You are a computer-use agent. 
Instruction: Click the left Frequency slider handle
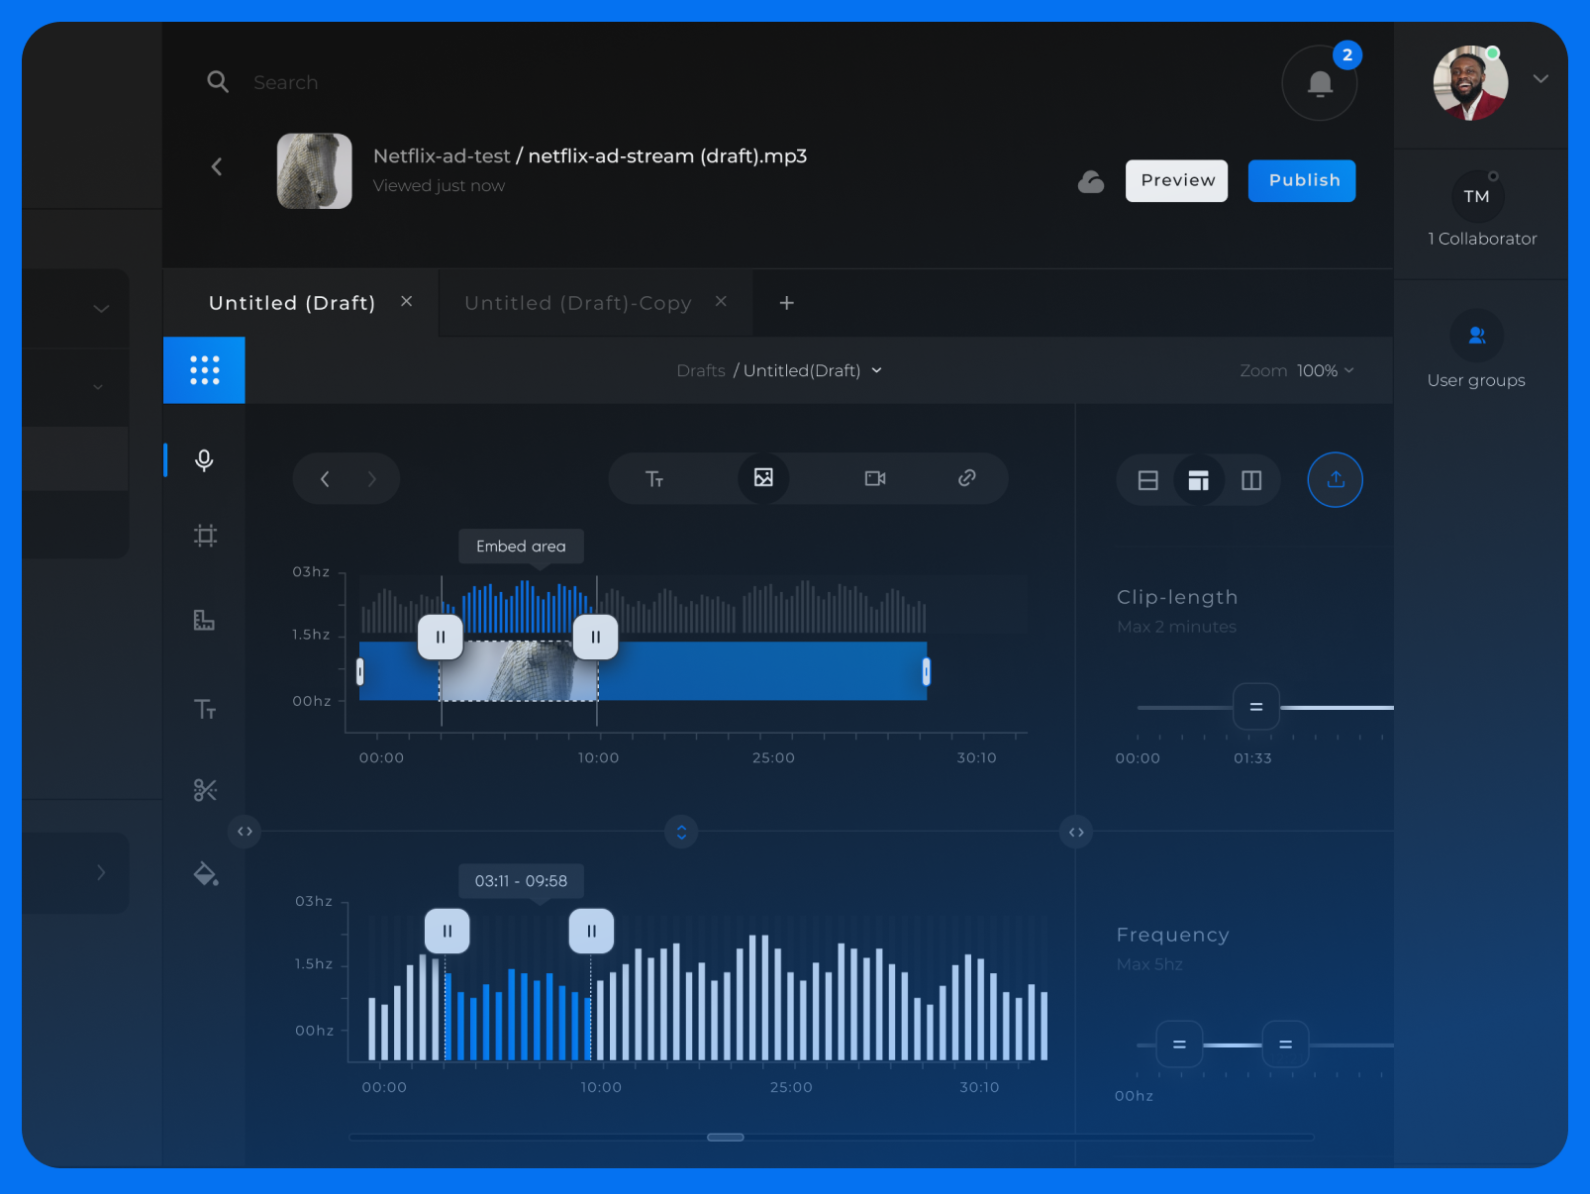[x=1179, y=1045]
